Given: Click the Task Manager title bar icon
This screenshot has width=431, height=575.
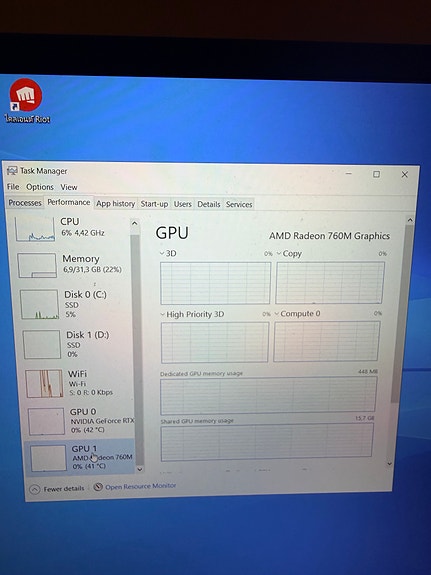Looking at the screenshot, I should coord(12,171).
